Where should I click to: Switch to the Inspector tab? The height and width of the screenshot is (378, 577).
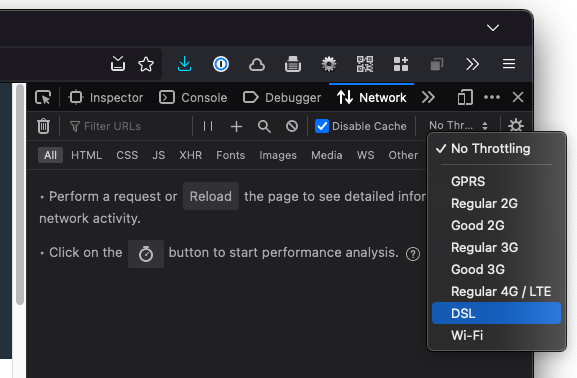(106, 98)
